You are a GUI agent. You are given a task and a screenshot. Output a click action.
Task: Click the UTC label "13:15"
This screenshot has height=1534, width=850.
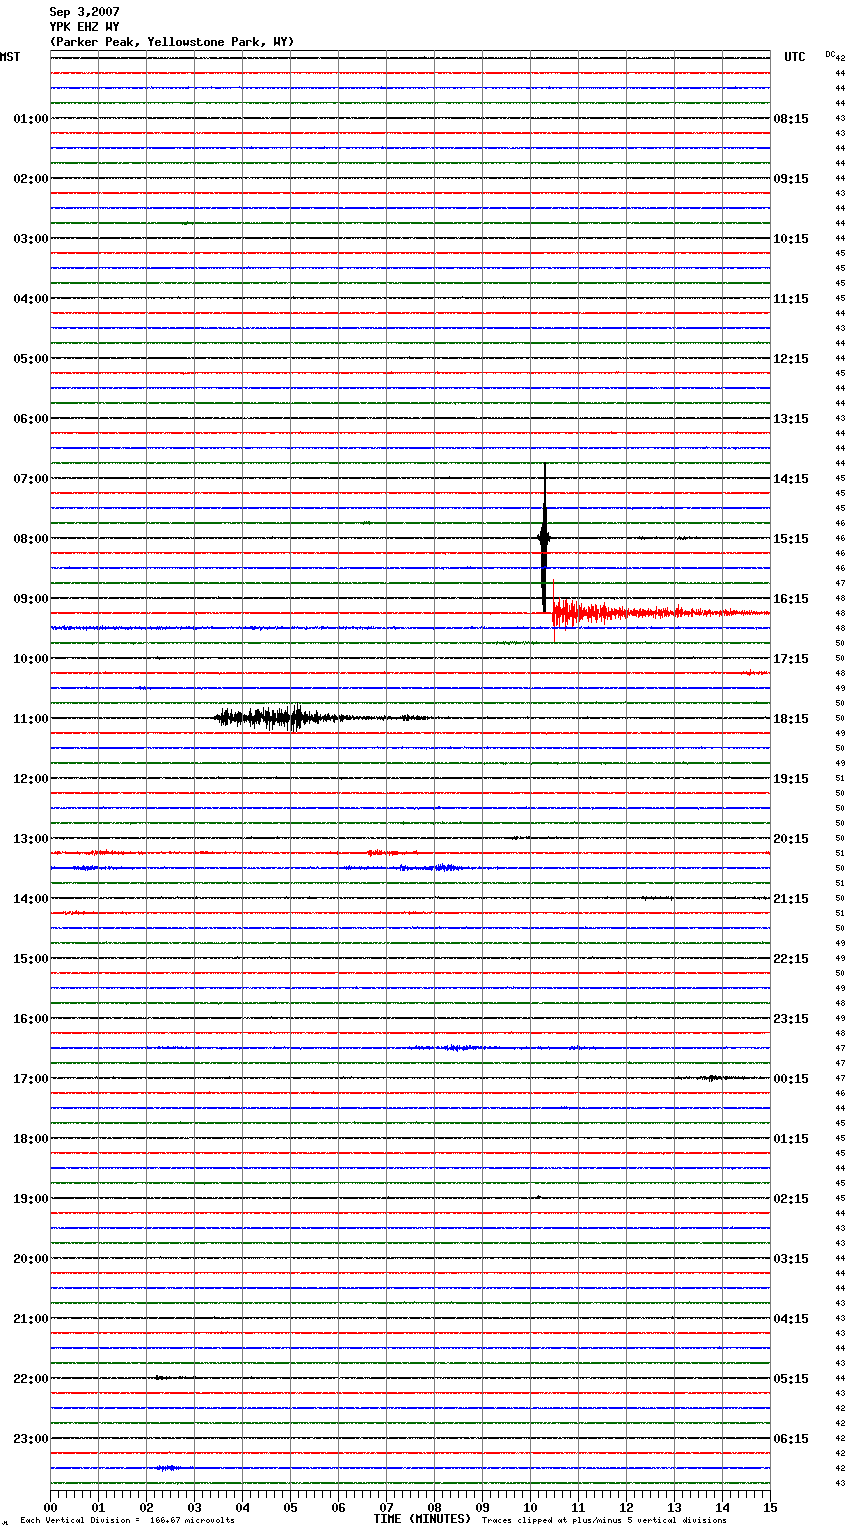(x=791, y=419)
